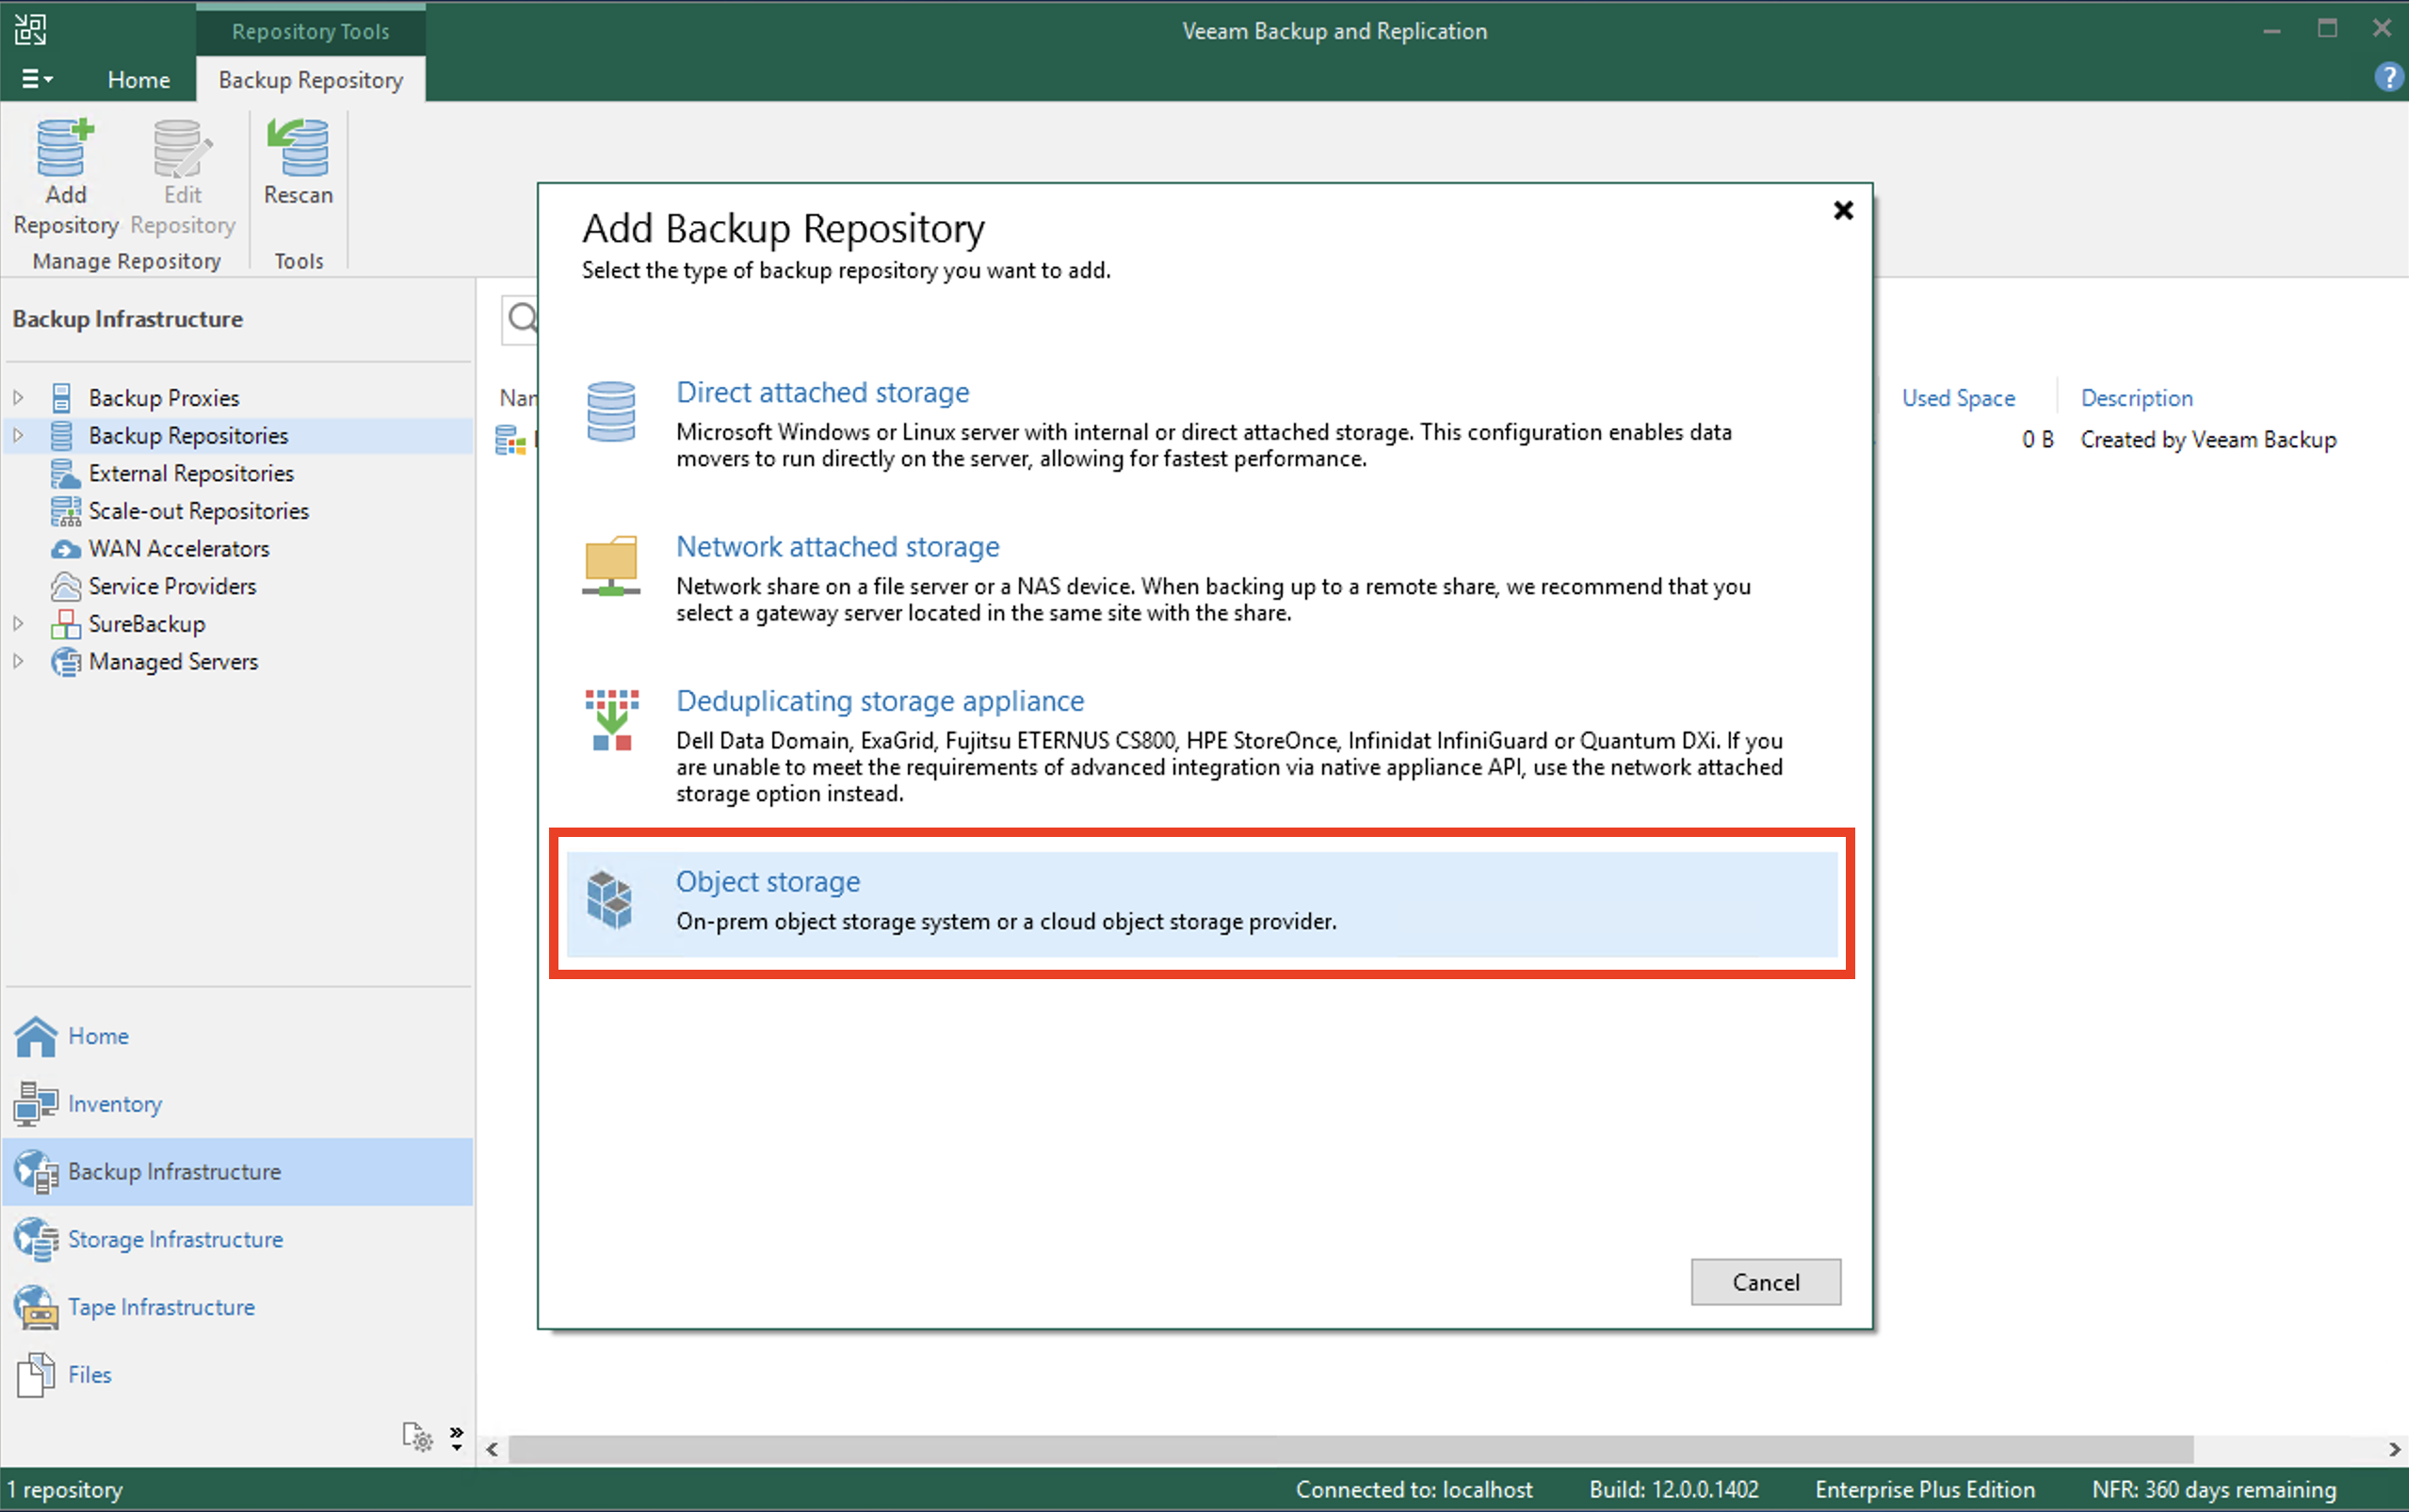Click the Add Repository ribbon icon
Viewport: 2409px width, 1512px height.
tap(65, 148)
